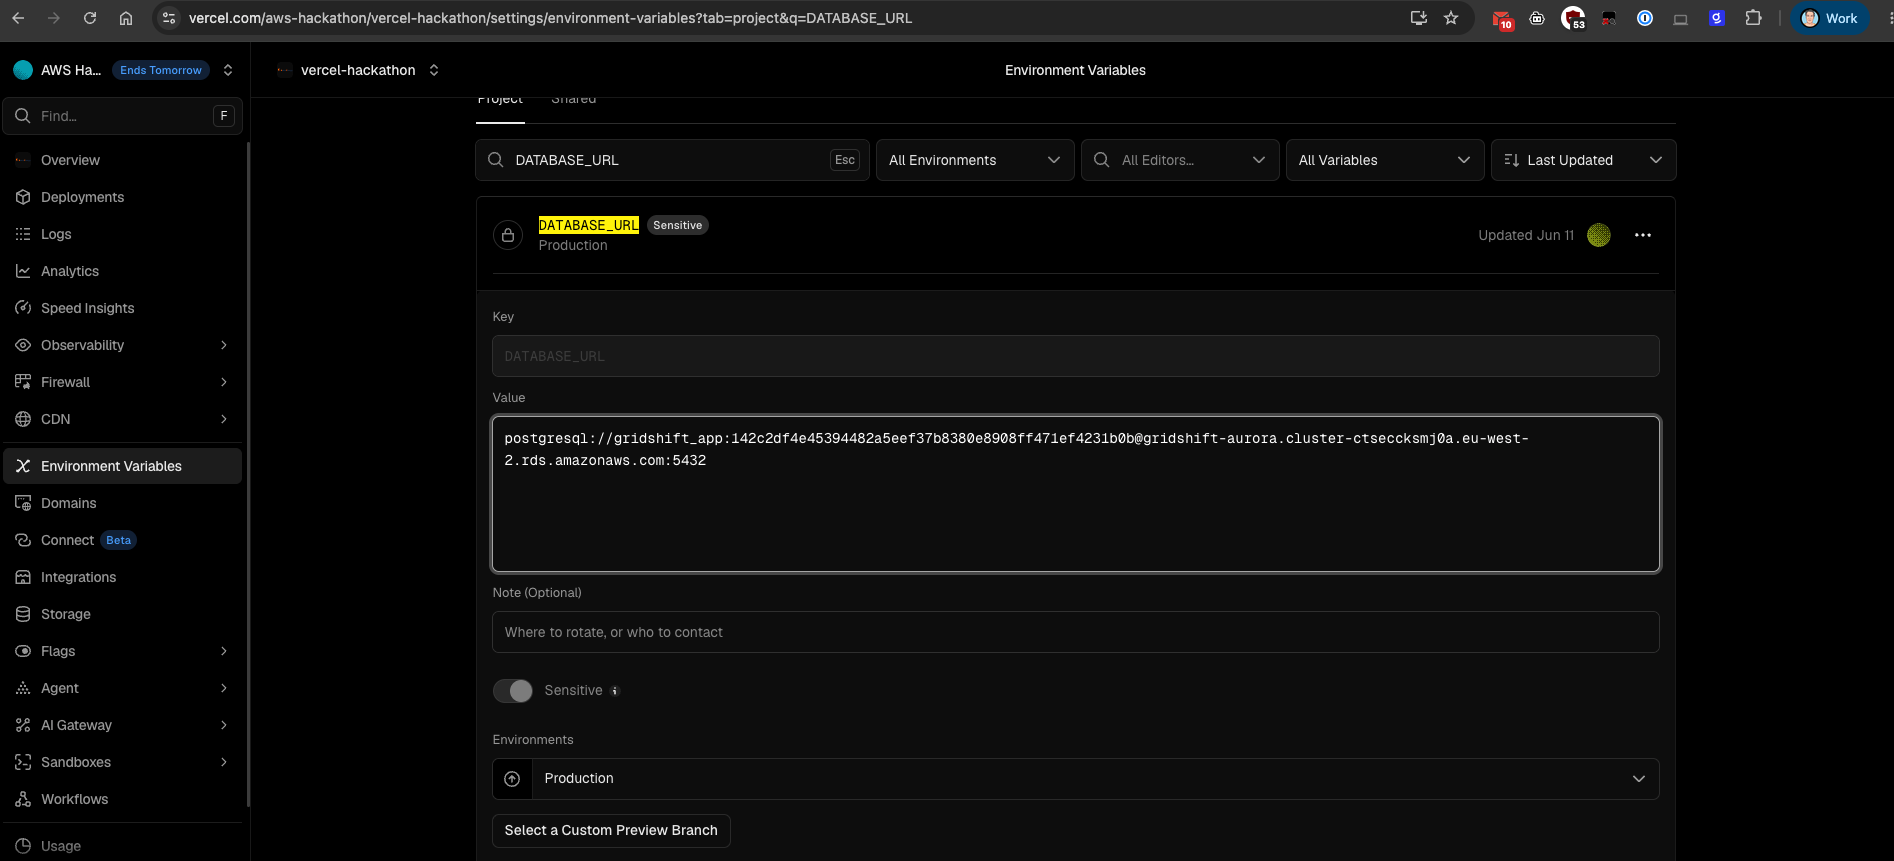This screenshot has height=861, width=1894.
Task: Open the vercel-hackathon project switcher
Action: (434, 70)
